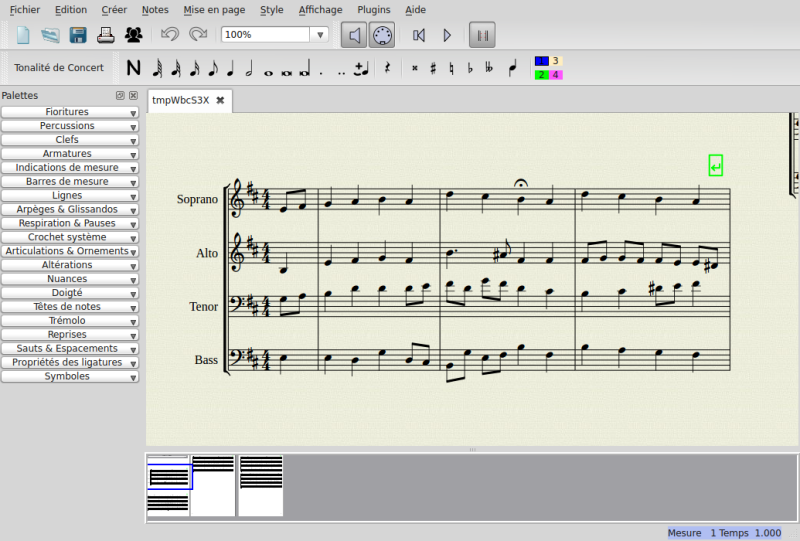Open the 100% zoom dropdown
800x541 pixels.
click(320, 35)
